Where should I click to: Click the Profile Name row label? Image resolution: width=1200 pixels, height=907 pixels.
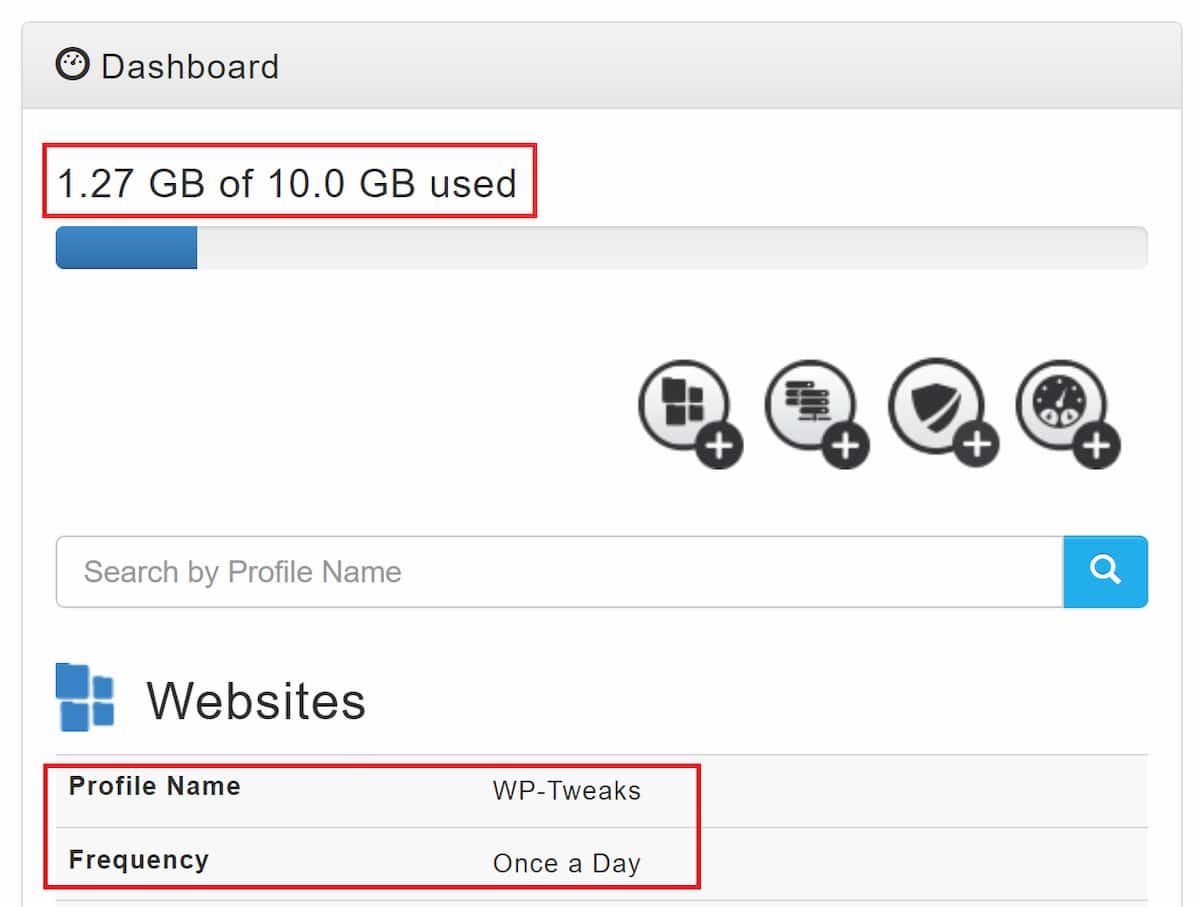click(x=153, y=786)
